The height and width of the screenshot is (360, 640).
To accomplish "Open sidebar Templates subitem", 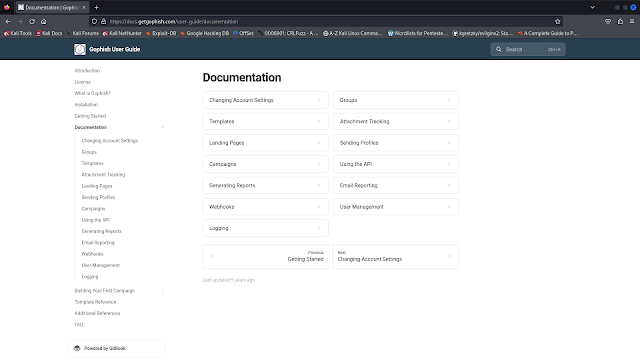I will coord(92,163).
